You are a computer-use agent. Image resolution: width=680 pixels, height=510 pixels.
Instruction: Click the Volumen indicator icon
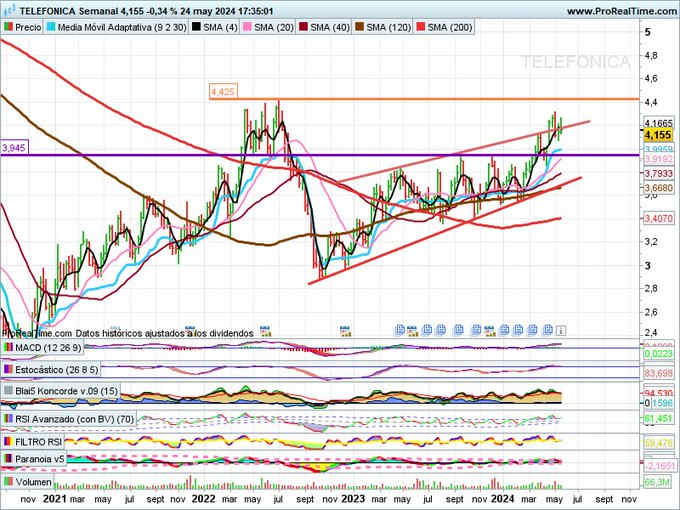coord(8,482)
